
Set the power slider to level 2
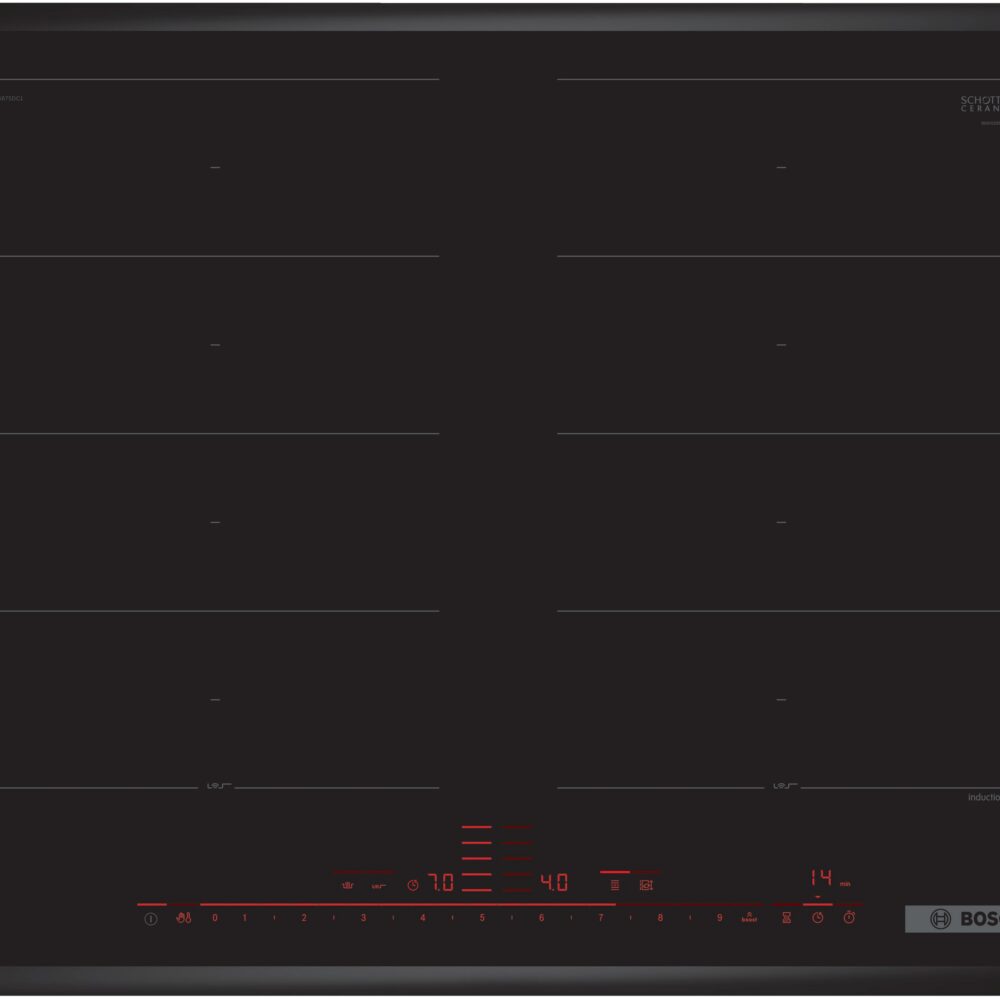click(x=304, y=918)
